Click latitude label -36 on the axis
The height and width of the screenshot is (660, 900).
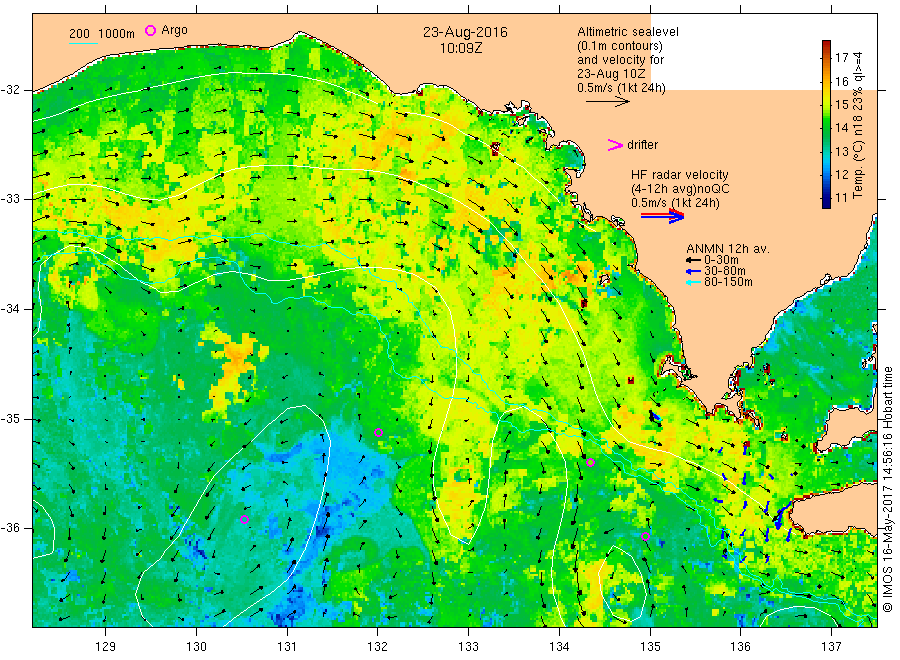pos(10,528)
